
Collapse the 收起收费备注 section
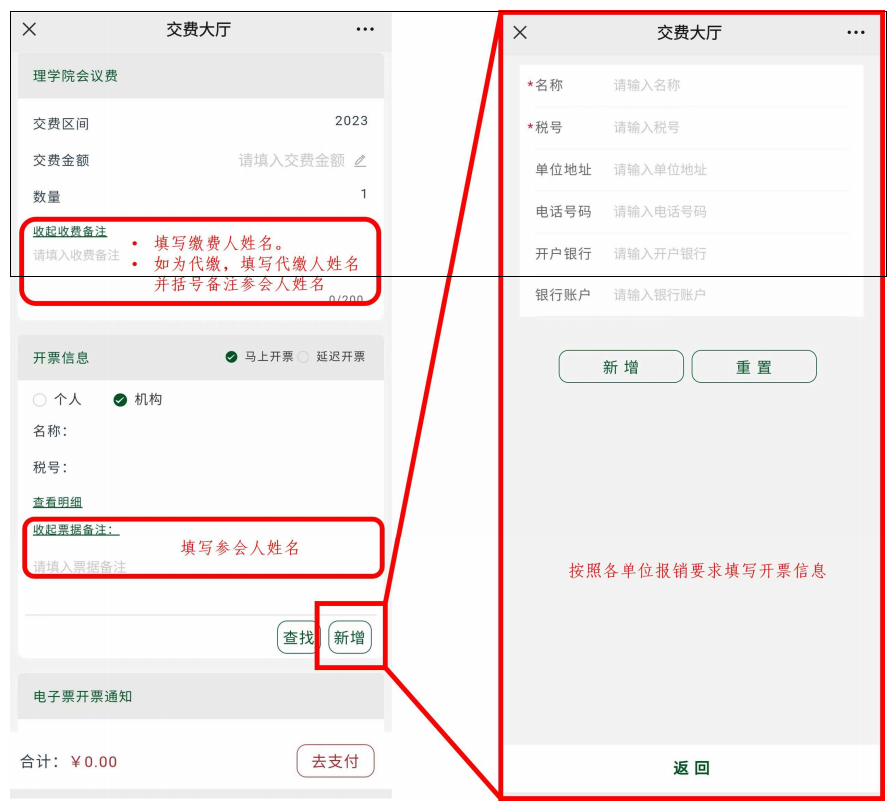70,231
